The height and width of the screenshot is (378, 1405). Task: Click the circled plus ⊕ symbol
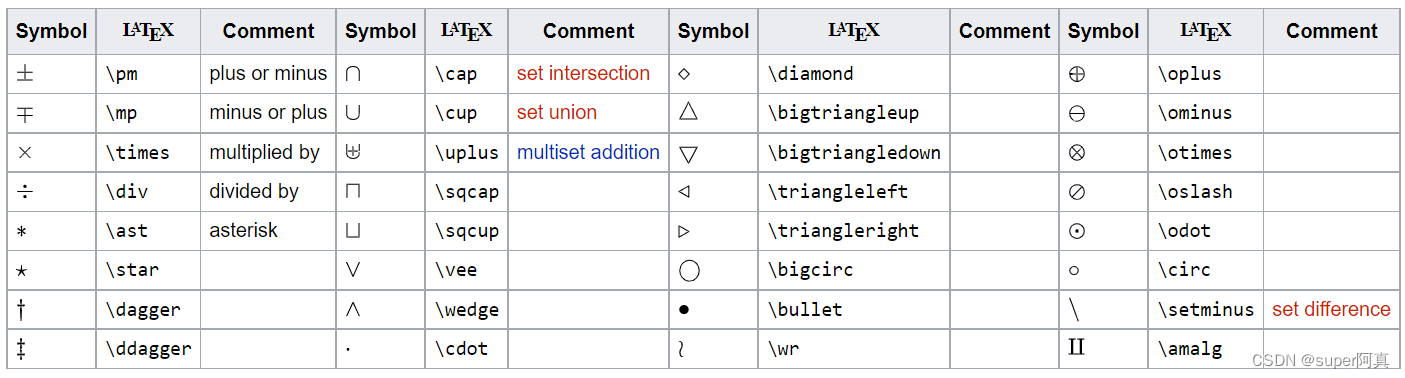click(1077, 74)
